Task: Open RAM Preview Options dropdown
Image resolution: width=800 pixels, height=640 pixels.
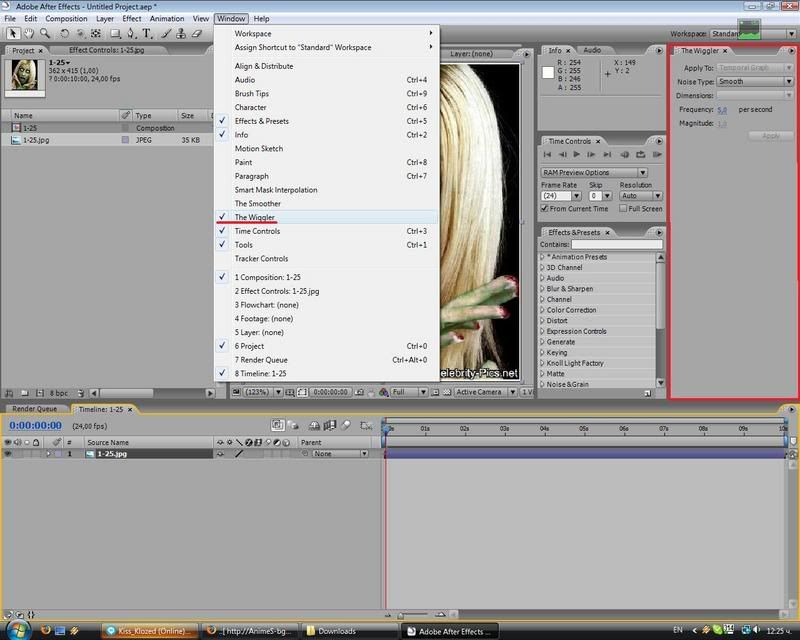Action: (594, 173)
